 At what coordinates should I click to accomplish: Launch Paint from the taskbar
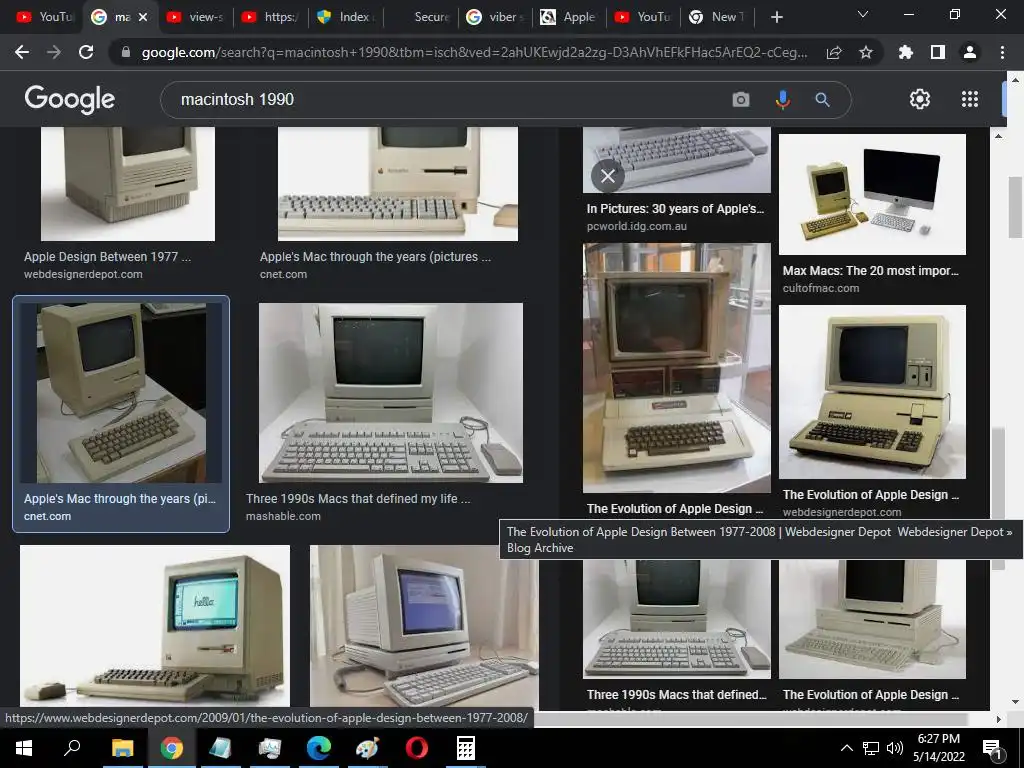point(368,748)
